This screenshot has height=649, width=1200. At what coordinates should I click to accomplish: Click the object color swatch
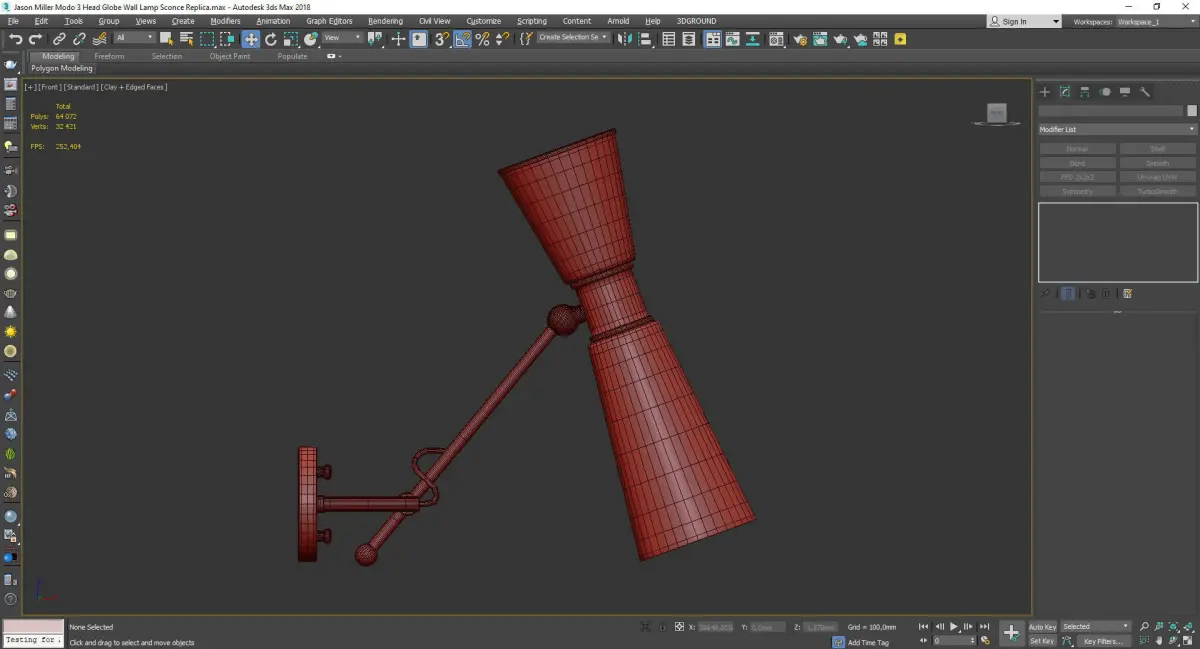1191,111
